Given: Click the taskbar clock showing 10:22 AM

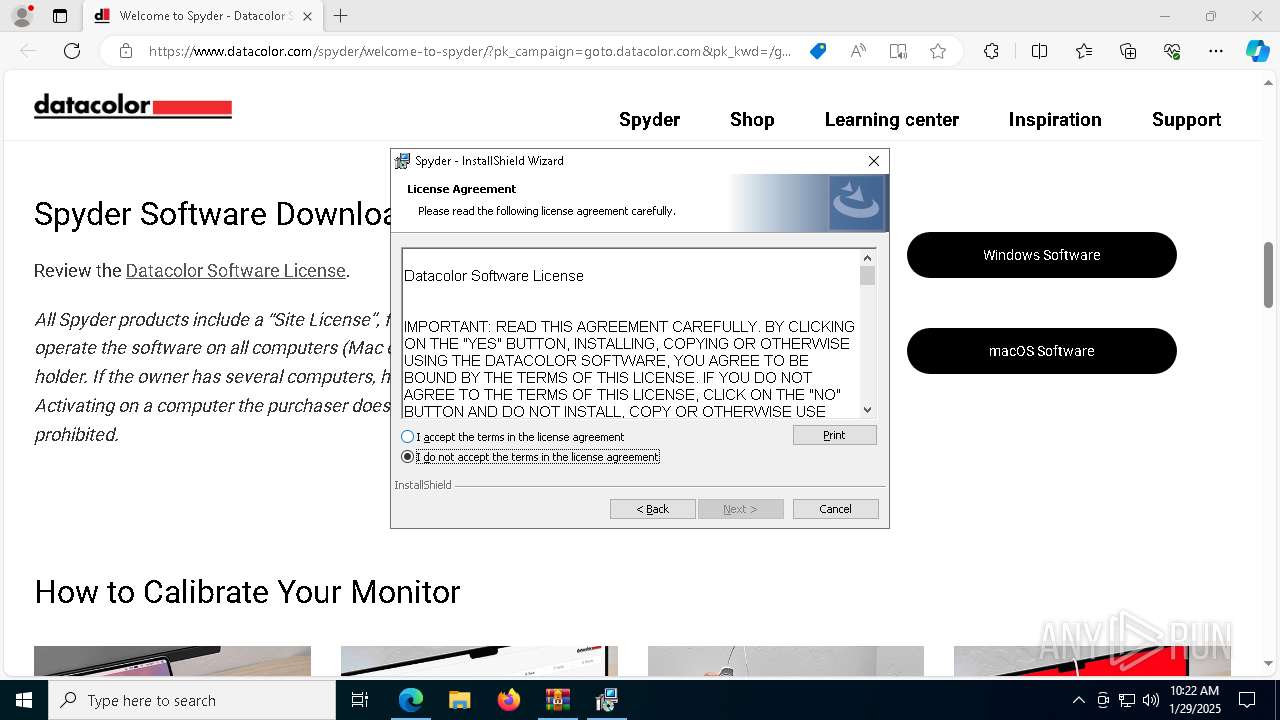Looking at the screenshot, I should pyautogui.click(x=1194, y=700).
